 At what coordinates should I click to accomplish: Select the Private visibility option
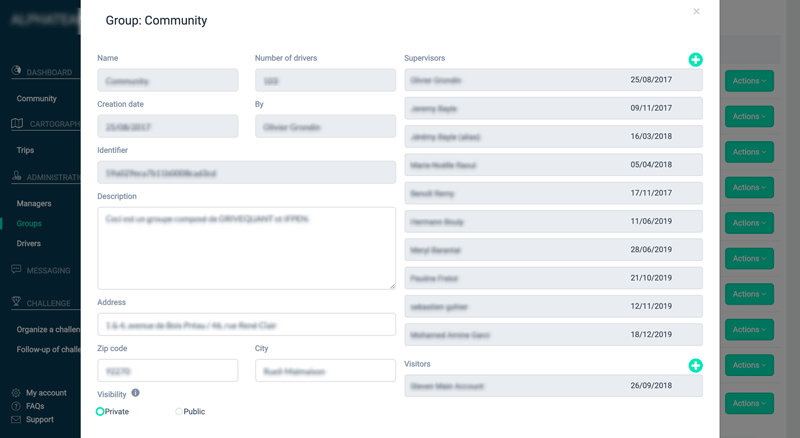pyautogui.click(x=100, y=411)
